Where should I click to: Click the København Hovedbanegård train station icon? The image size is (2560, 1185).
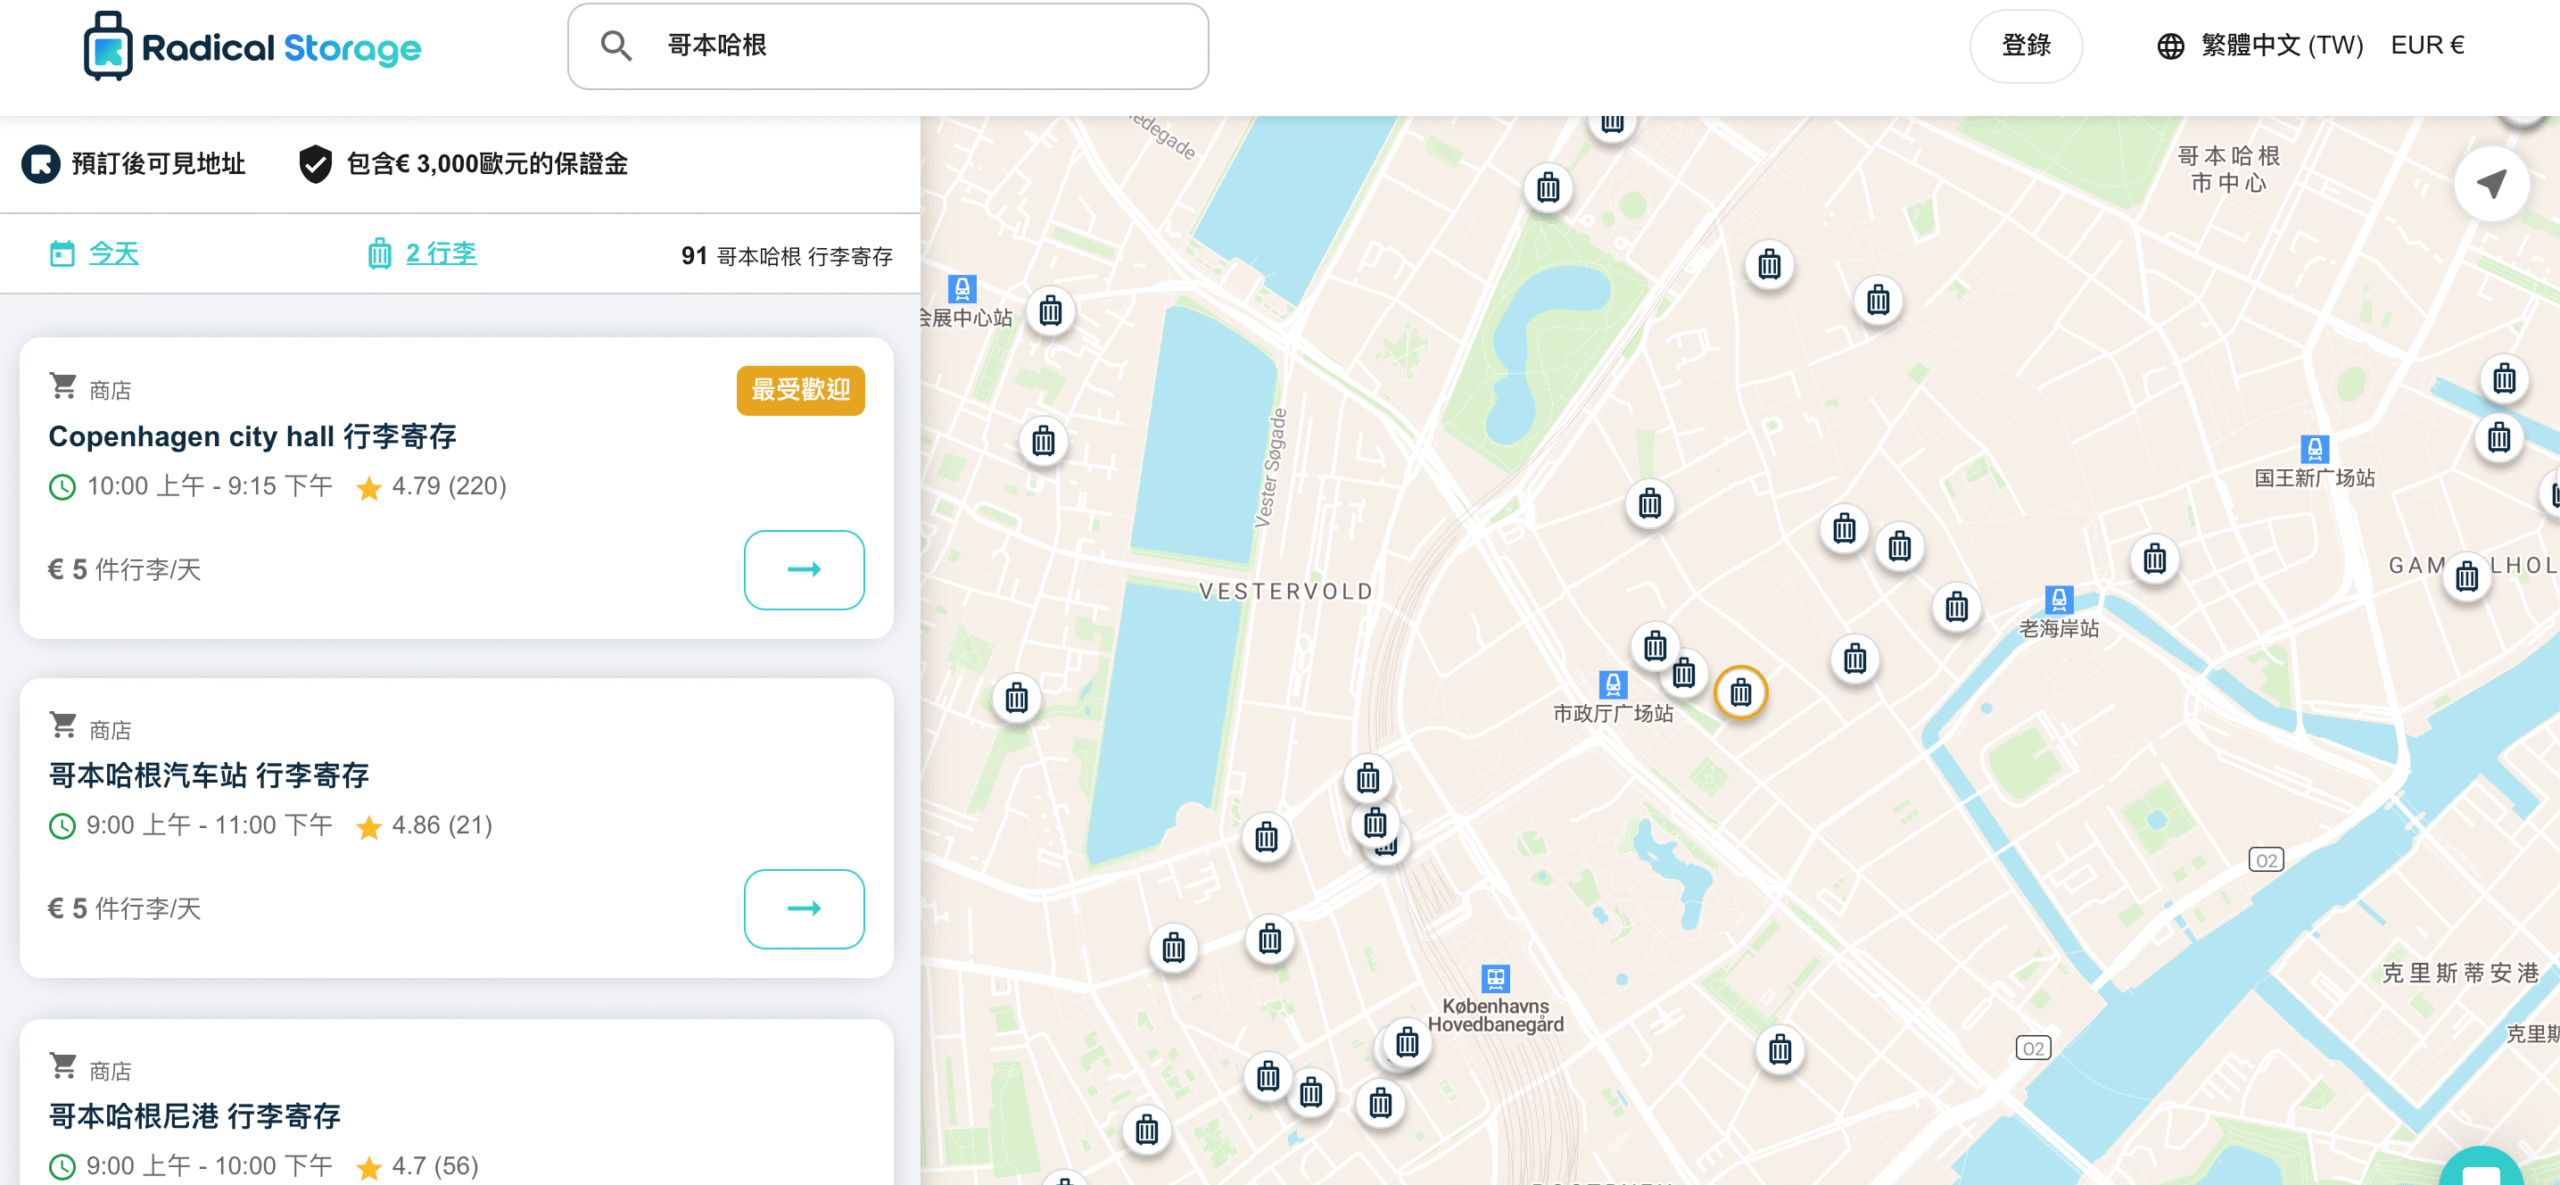(x=1495, y=977)
